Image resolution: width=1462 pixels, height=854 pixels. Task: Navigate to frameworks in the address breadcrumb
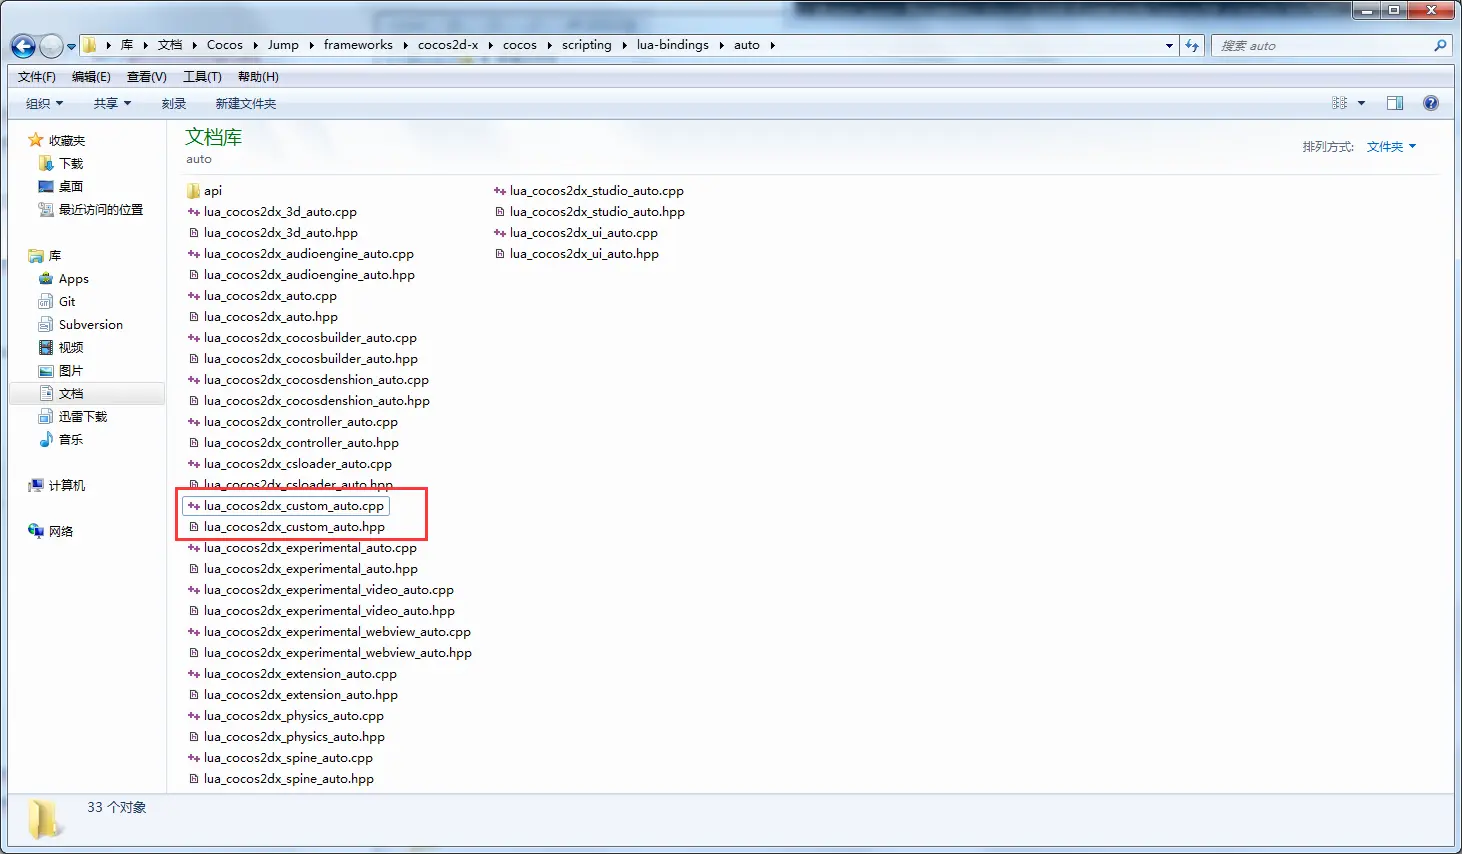tap(358, 45)
